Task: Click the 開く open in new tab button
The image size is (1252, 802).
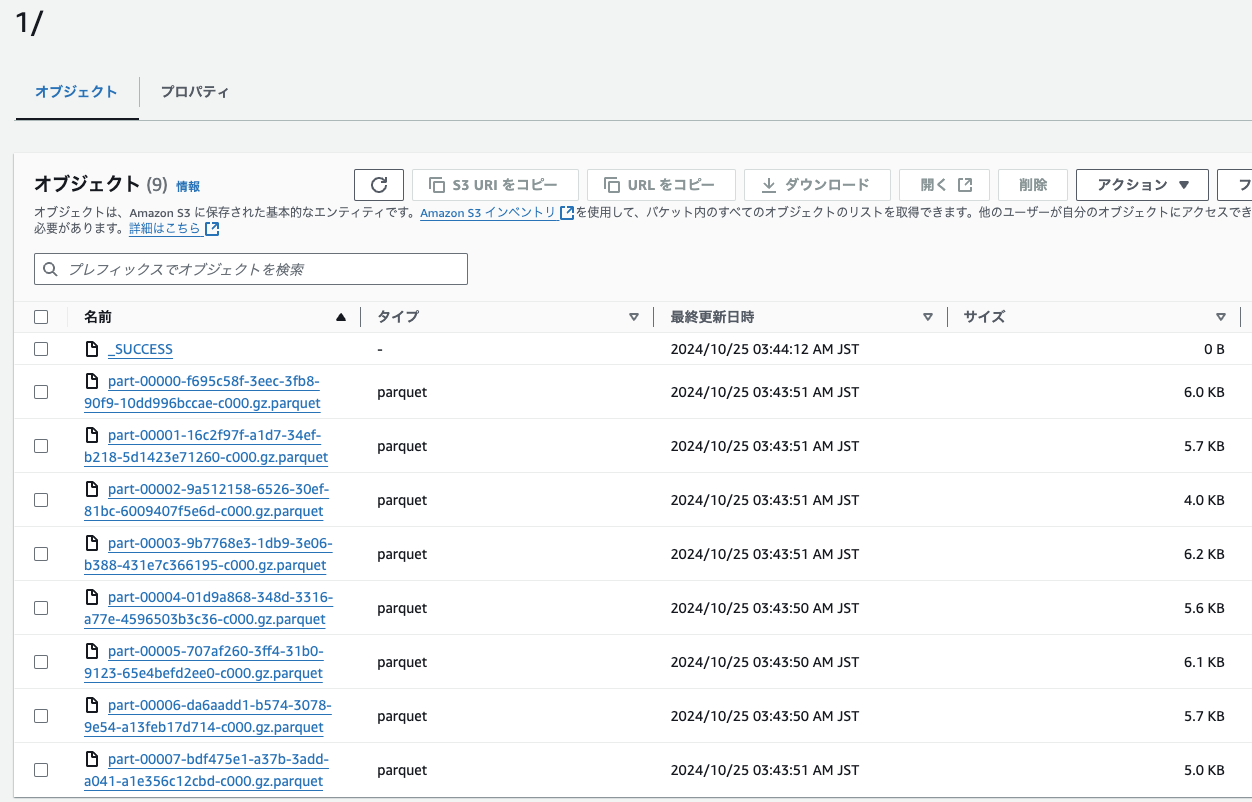Action: click(x=944, y=185)
